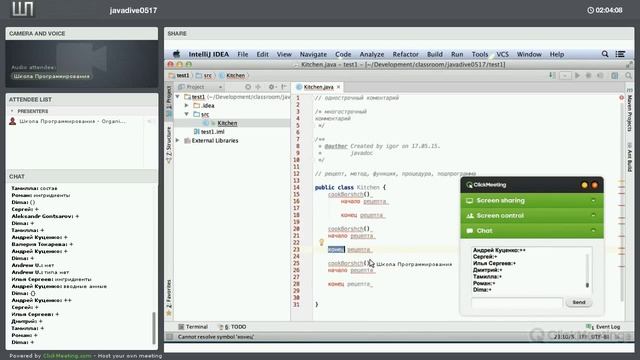This screenshot has width=640, height=360.
Task: Collapse the src folder
Action: click(187, 114)
